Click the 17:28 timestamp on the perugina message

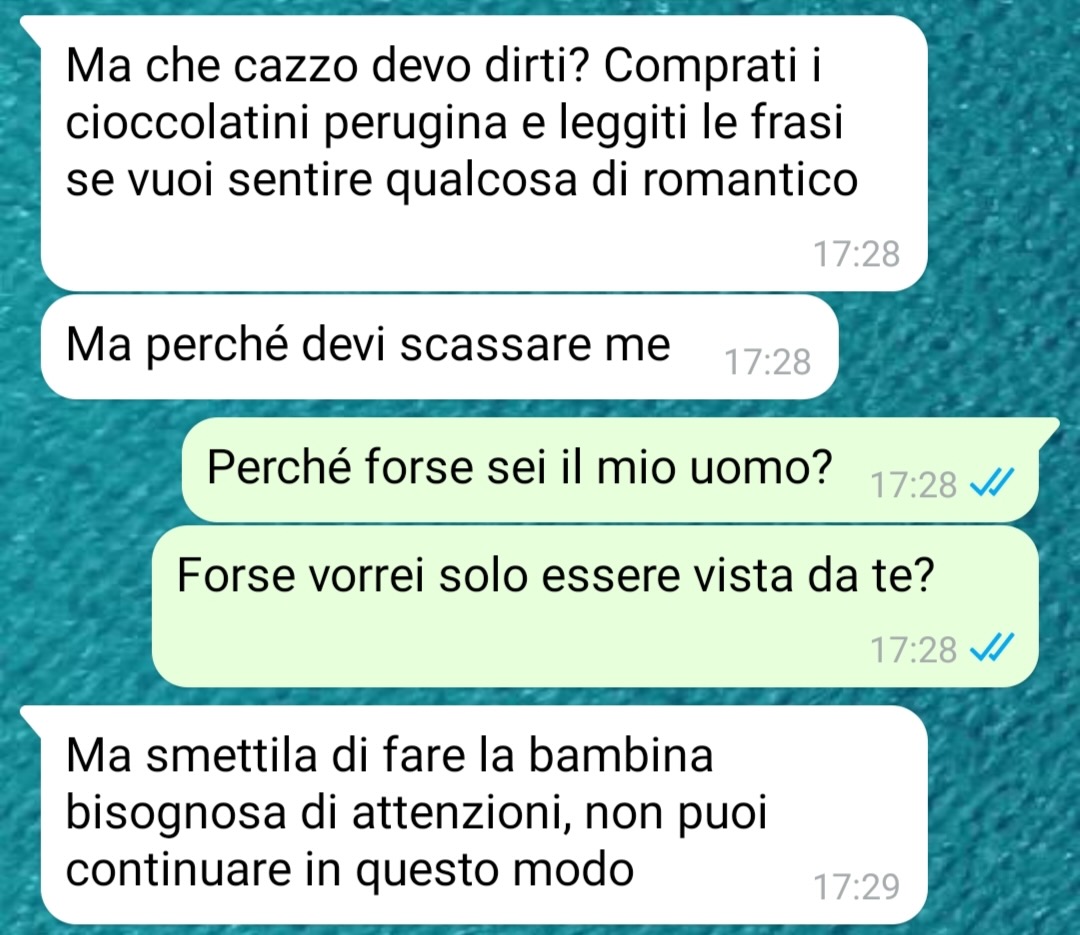click(857, 254)
